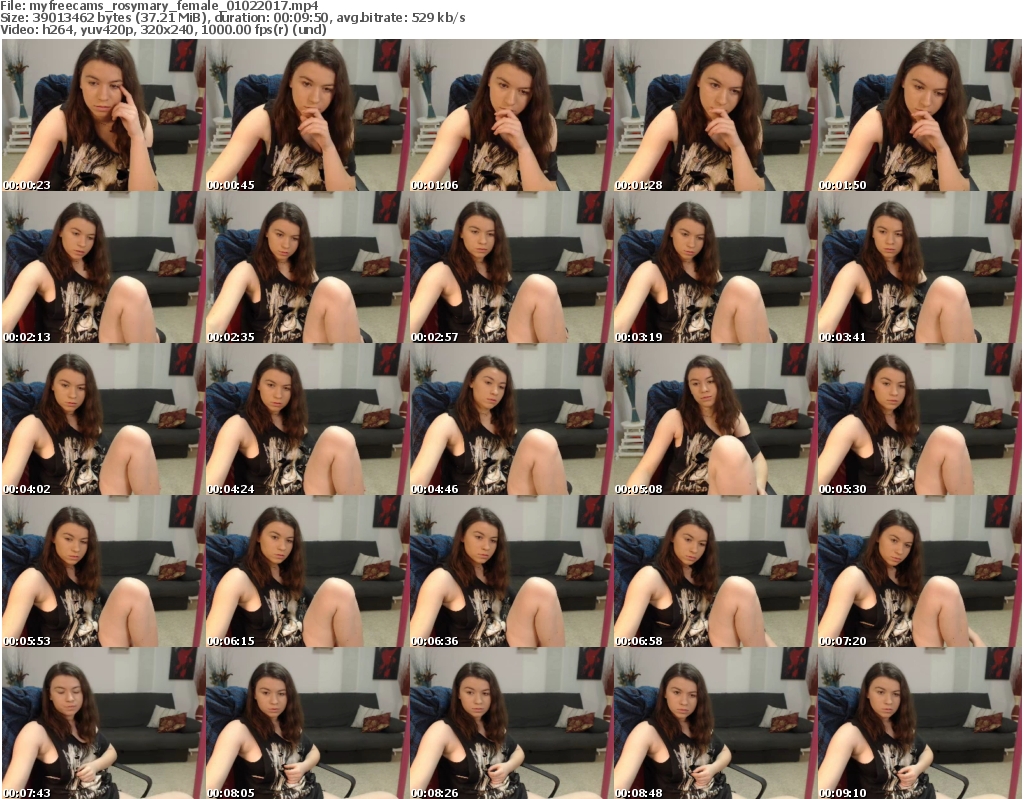
Task: Choose the thumbnail frame stamped 00:03:19
Action: point(714,267)
